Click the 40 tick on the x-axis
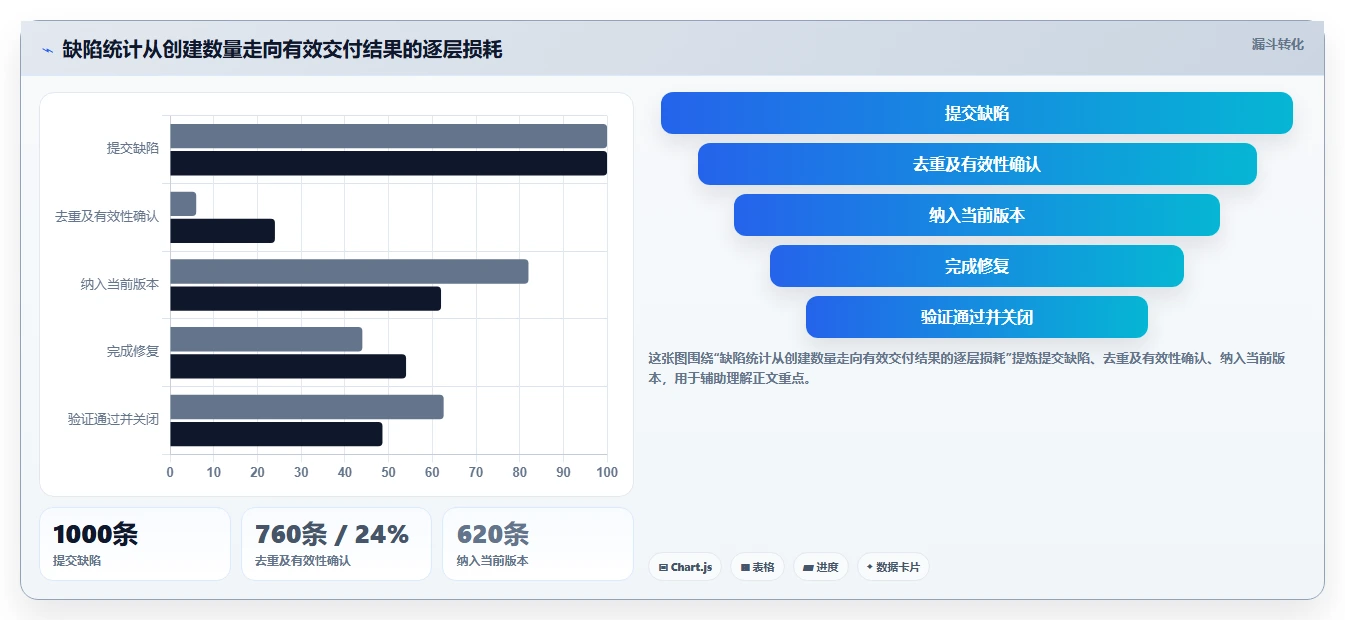1345x620 pixels. pyautogui.click(x=345, y=472)
